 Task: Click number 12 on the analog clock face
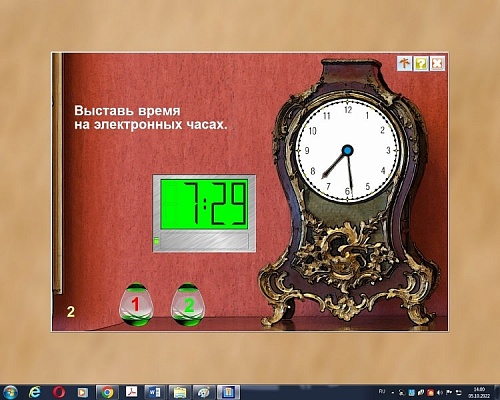click(x=348, y=110)
